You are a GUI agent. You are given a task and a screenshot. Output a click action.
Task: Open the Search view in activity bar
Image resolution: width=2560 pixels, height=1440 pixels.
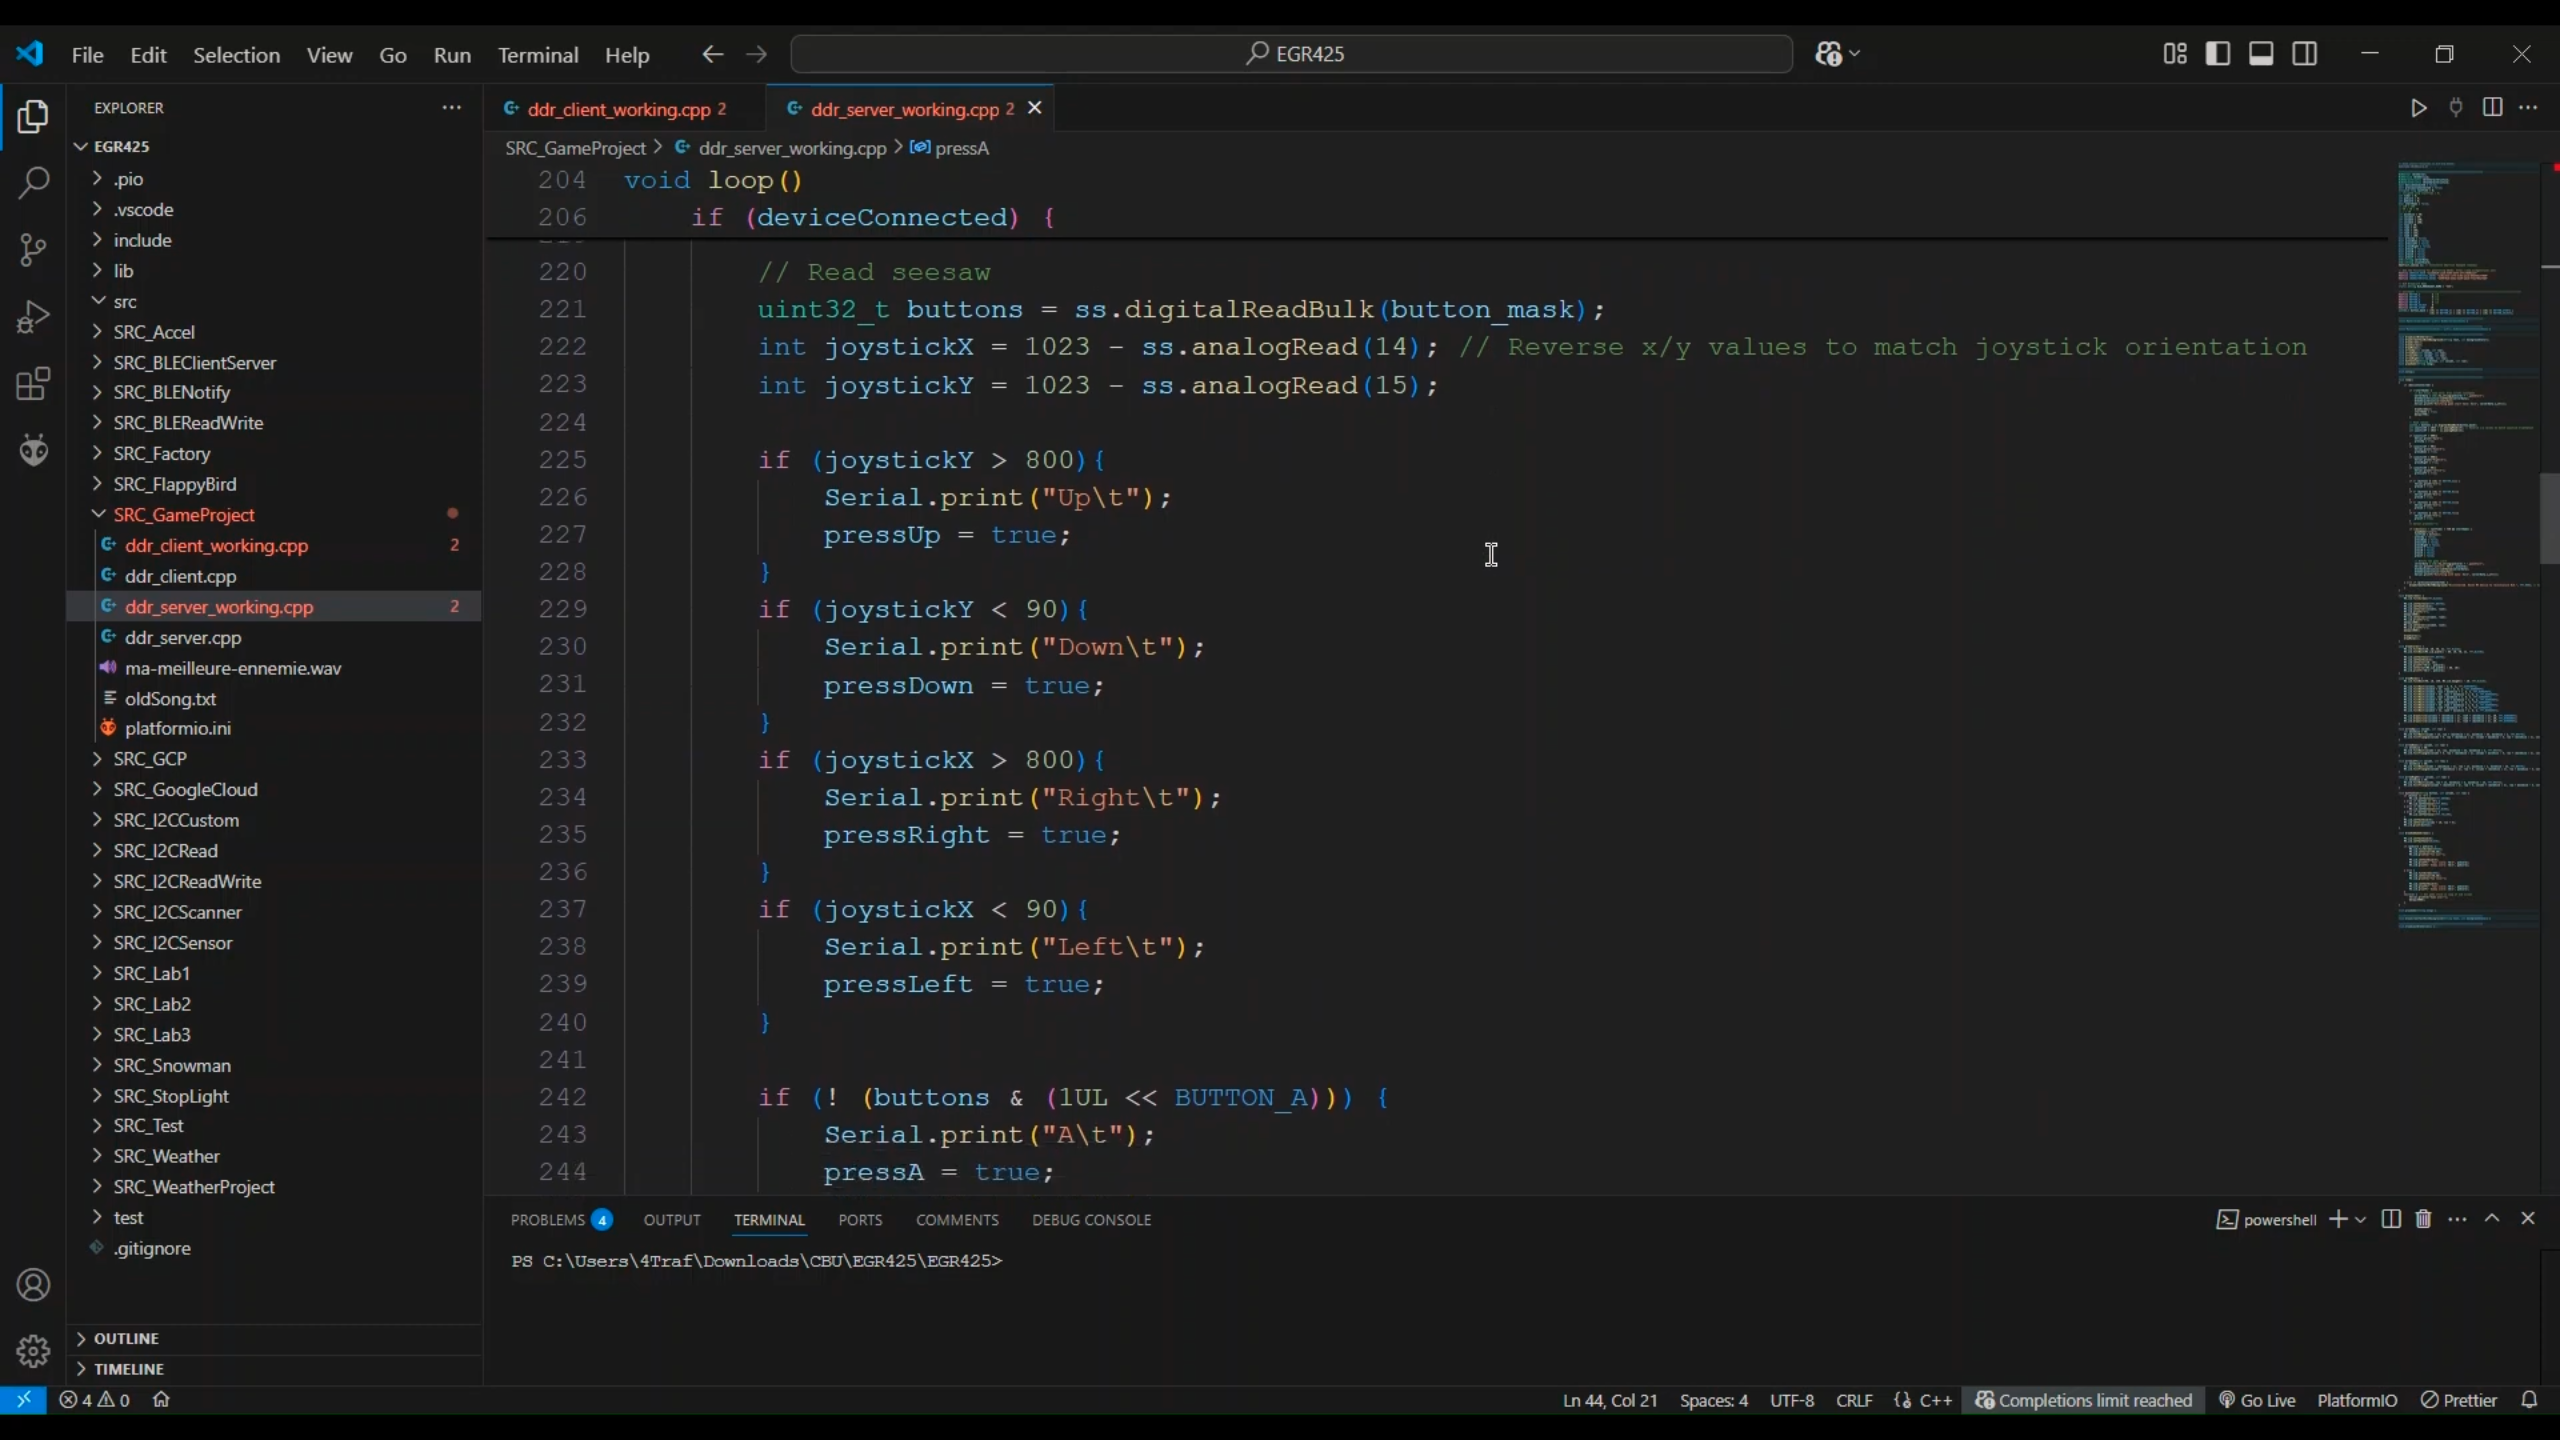33,183
